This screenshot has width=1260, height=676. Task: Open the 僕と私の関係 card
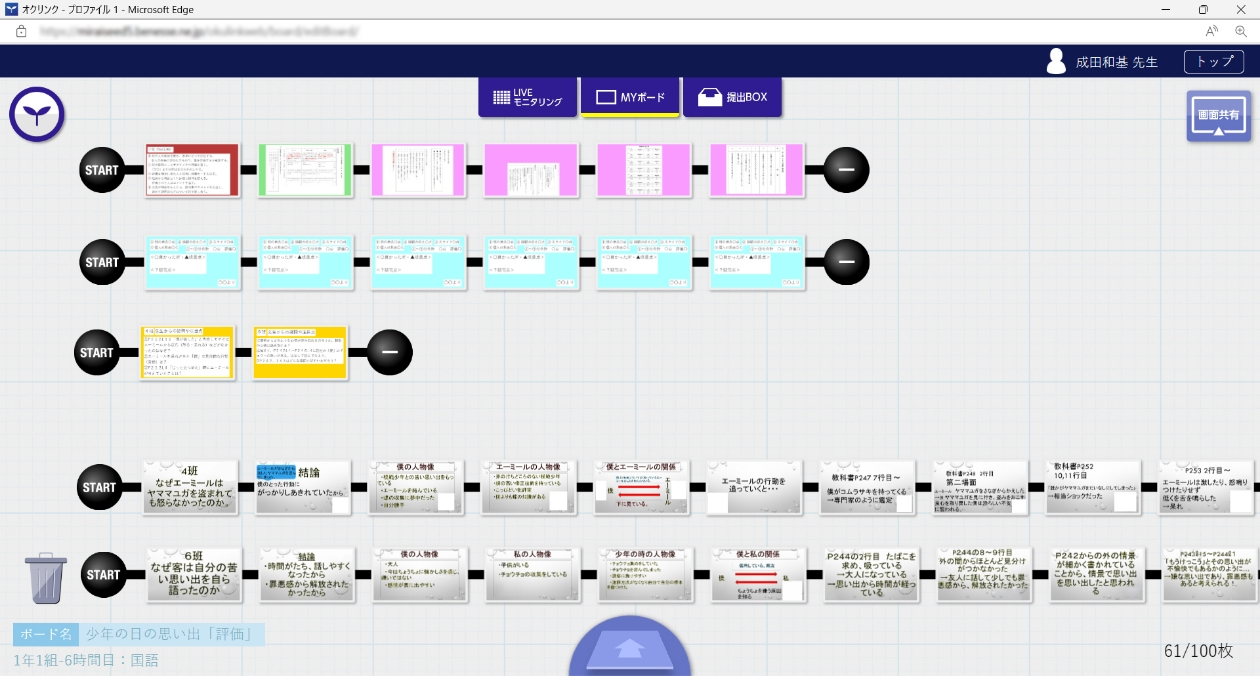(760, 575)
